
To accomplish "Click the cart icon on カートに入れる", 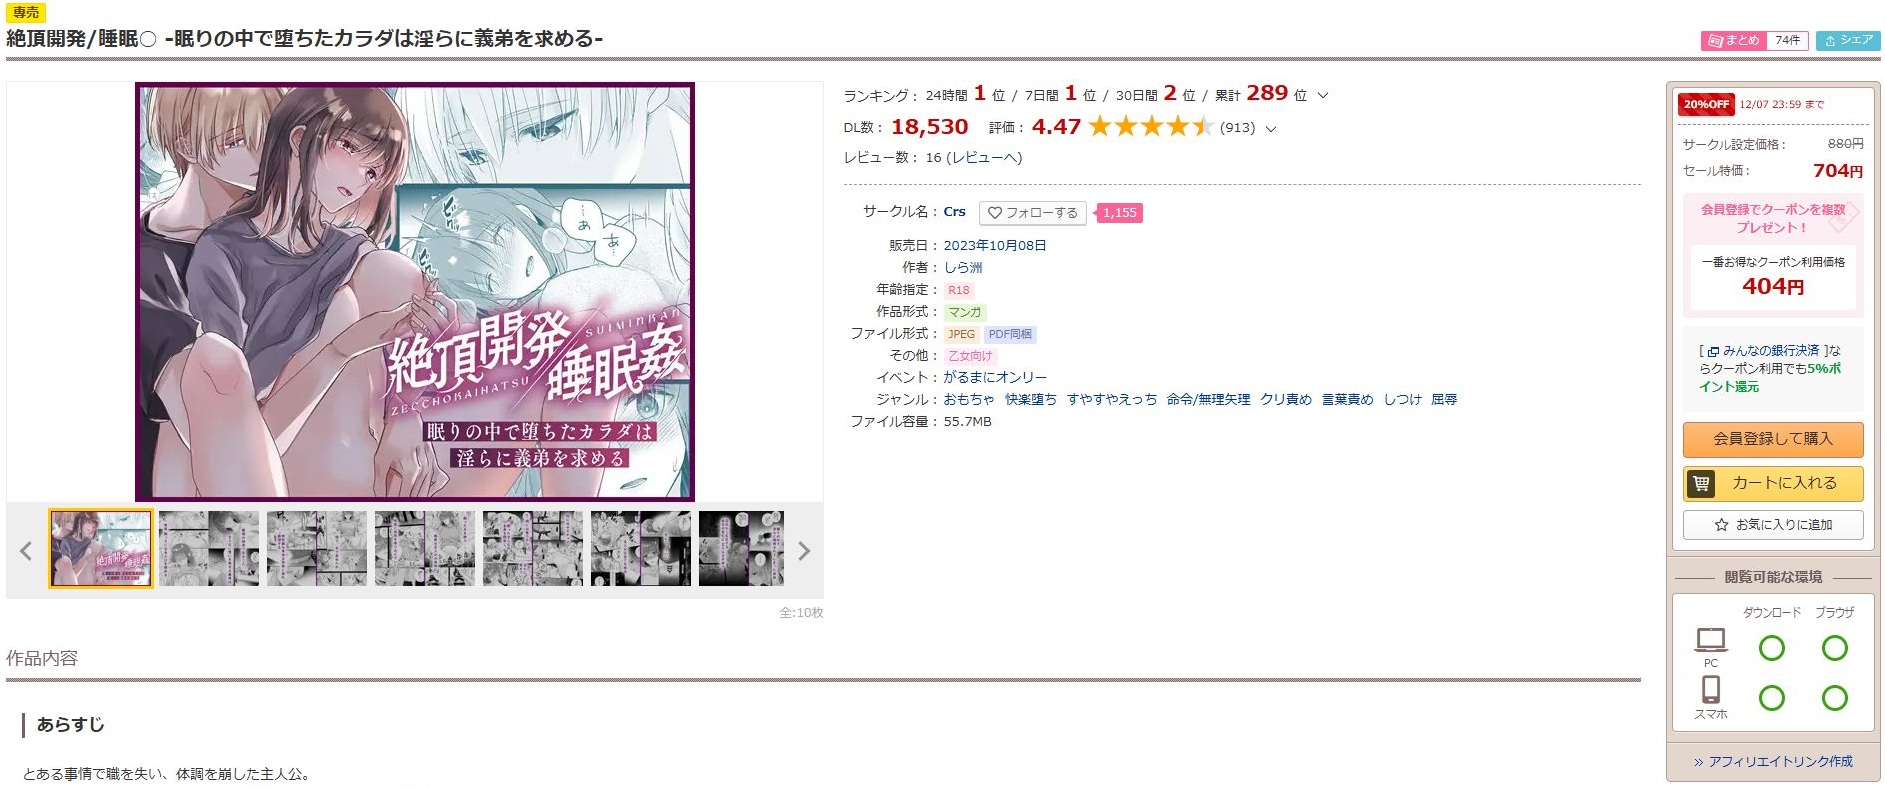I will click(x=1701, y=483).
